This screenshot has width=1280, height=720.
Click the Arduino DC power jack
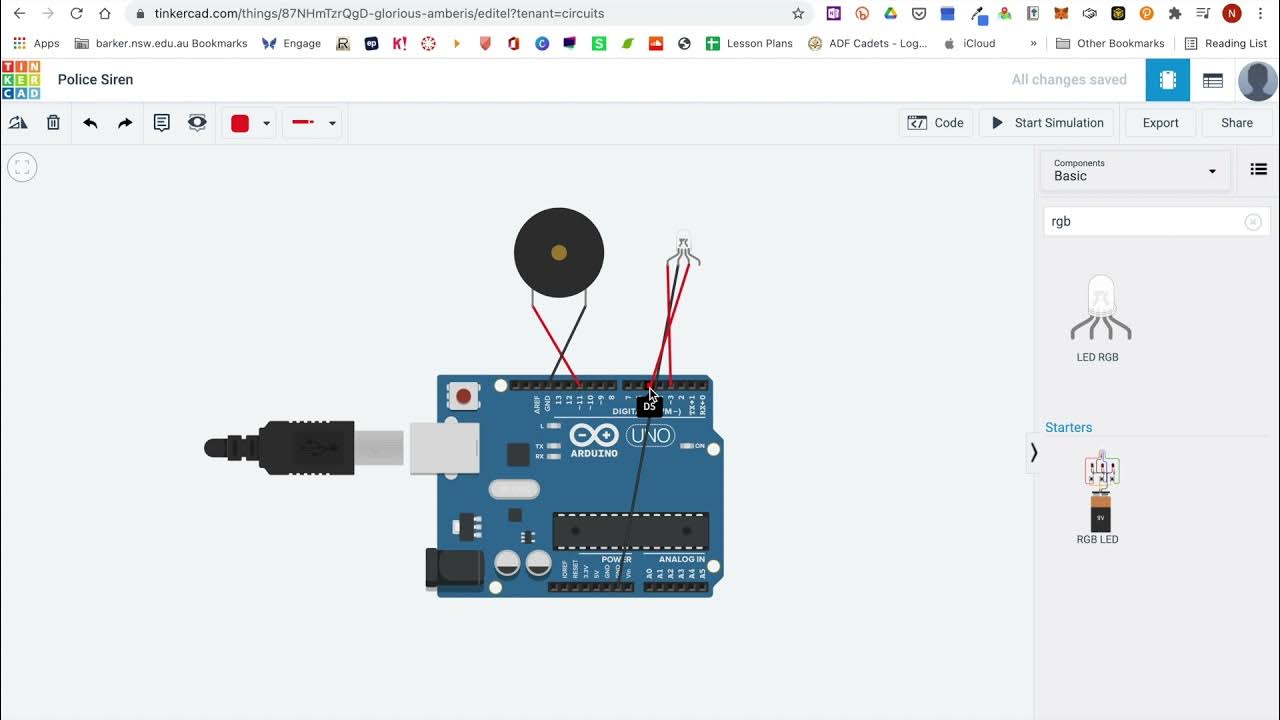(x=454, y=568)
